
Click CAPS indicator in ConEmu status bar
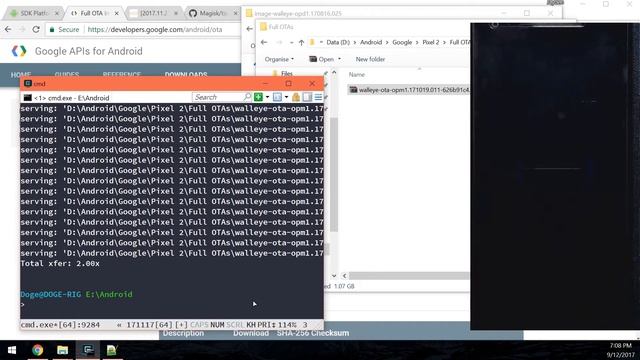point(199,325)
